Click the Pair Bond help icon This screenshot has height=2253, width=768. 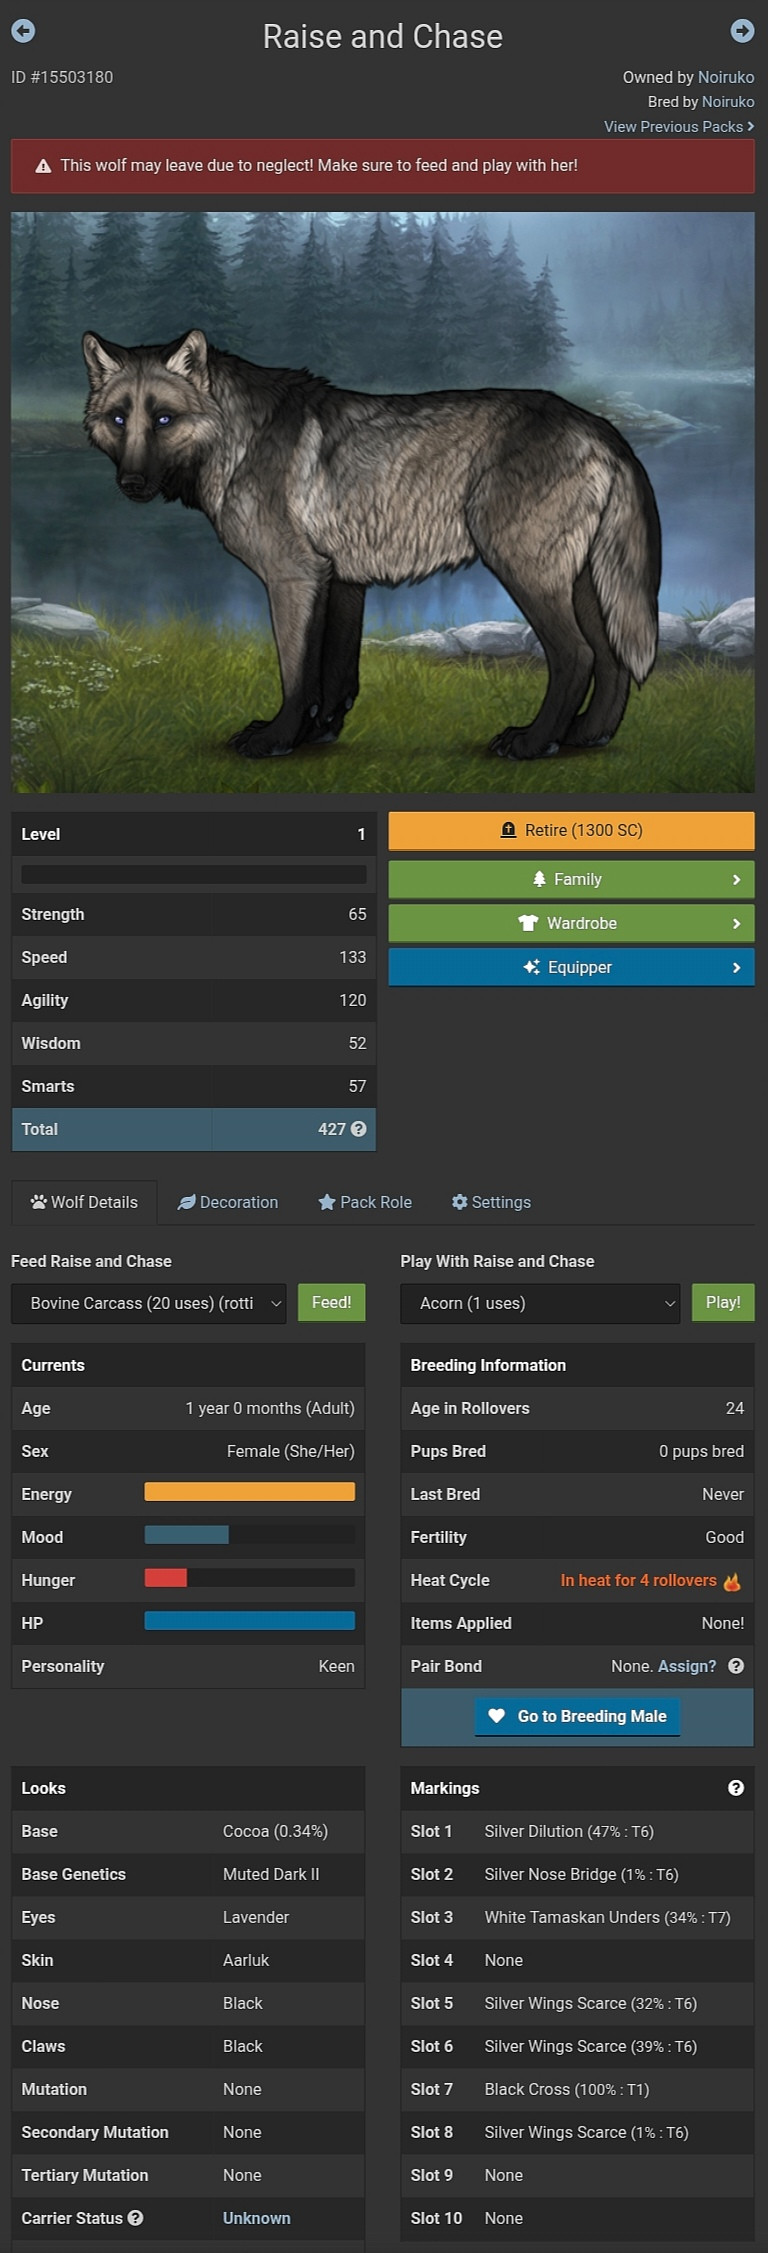pos(735,1665)
